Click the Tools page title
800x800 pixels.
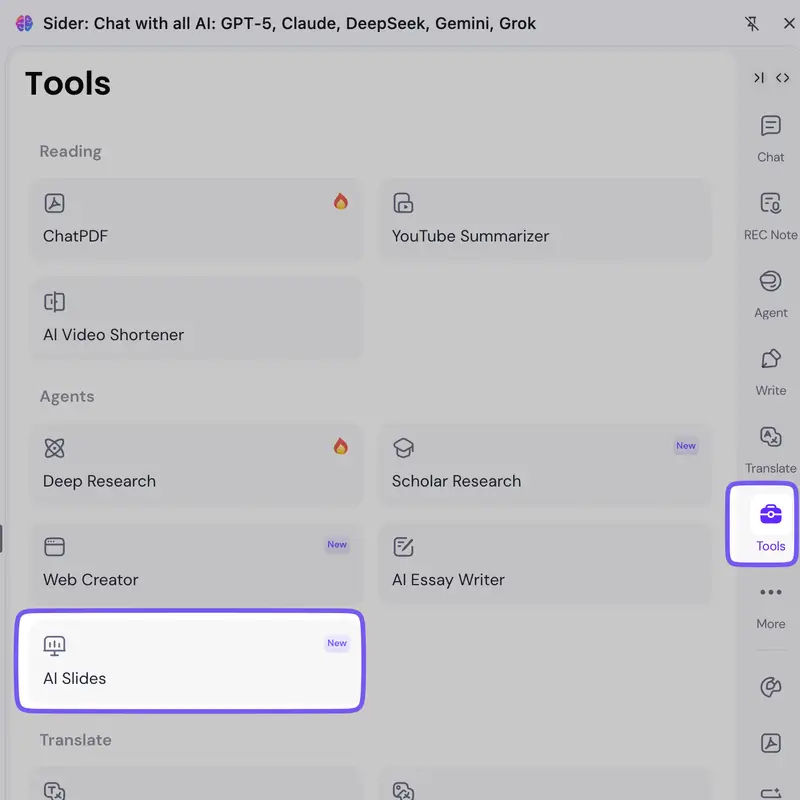pos(68,83)
